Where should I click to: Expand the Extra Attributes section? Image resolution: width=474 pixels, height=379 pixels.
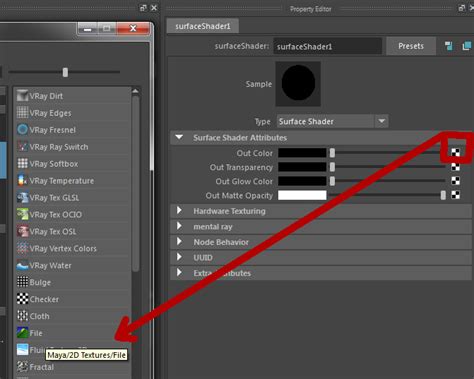pyautogui.click(x=179, y=272)
